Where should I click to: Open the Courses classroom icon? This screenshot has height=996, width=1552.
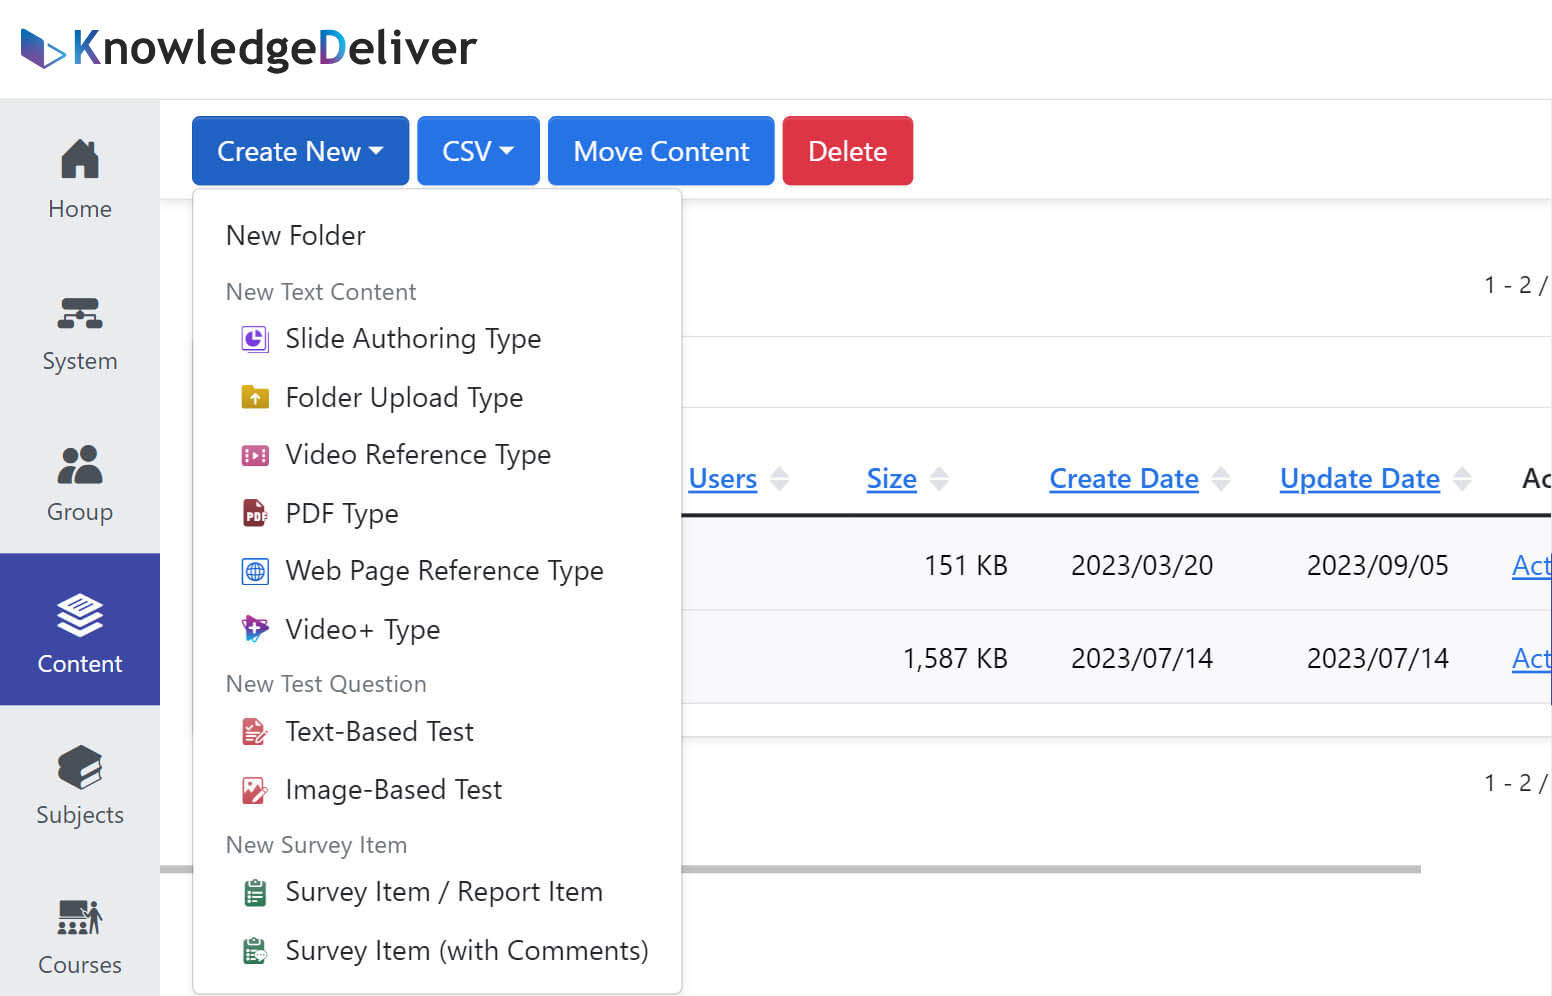(x=80, y=917)
